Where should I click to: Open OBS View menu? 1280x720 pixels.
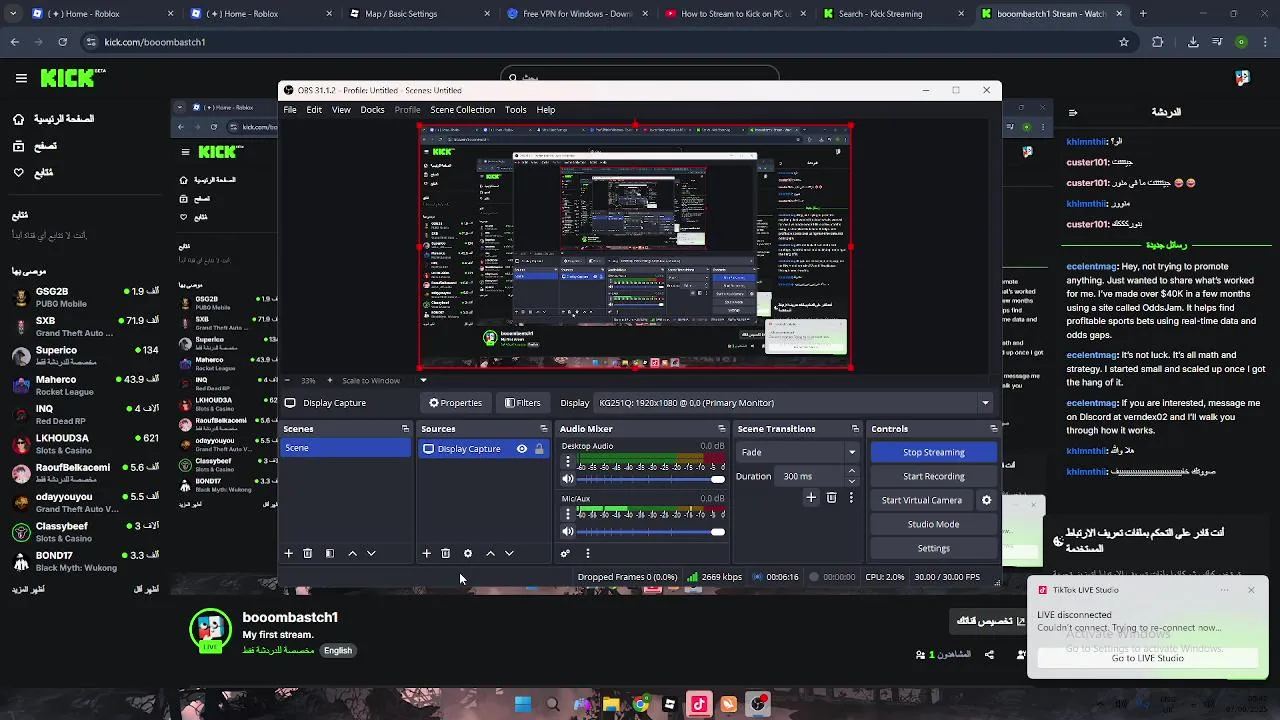pos(341,110)
